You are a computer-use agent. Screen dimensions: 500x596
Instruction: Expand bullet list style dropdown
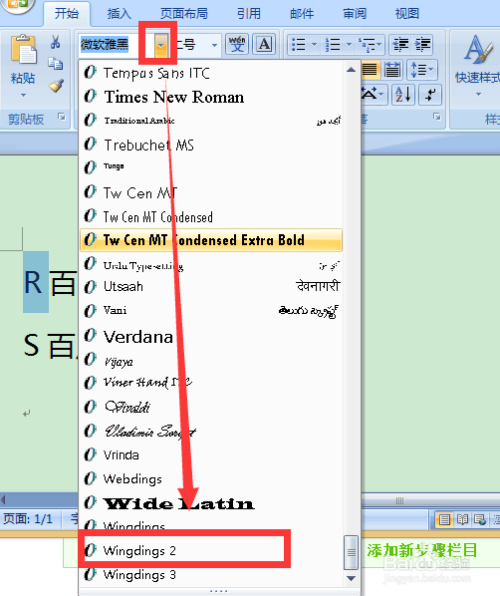[x=314, y=44]
